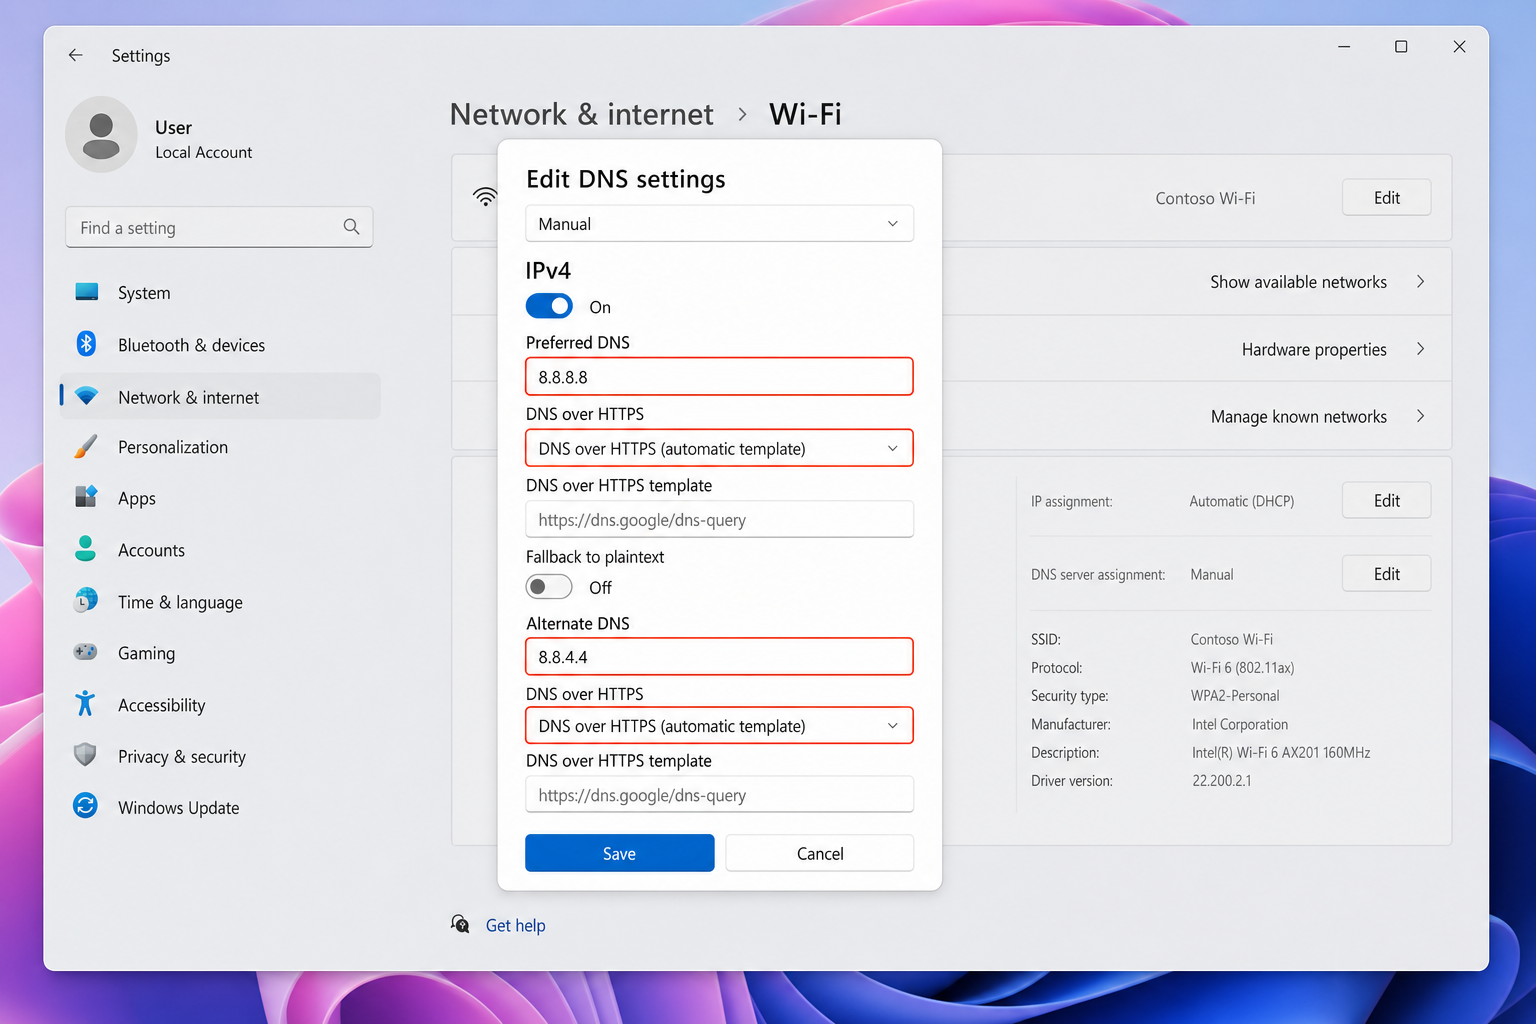Open the Apps settings page

220,498
